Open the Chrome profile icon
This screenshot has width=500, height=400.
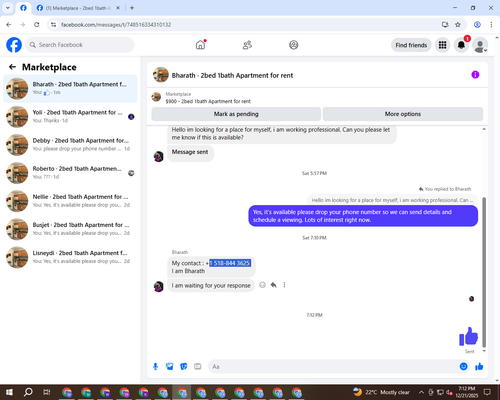(x=477, y=24)
